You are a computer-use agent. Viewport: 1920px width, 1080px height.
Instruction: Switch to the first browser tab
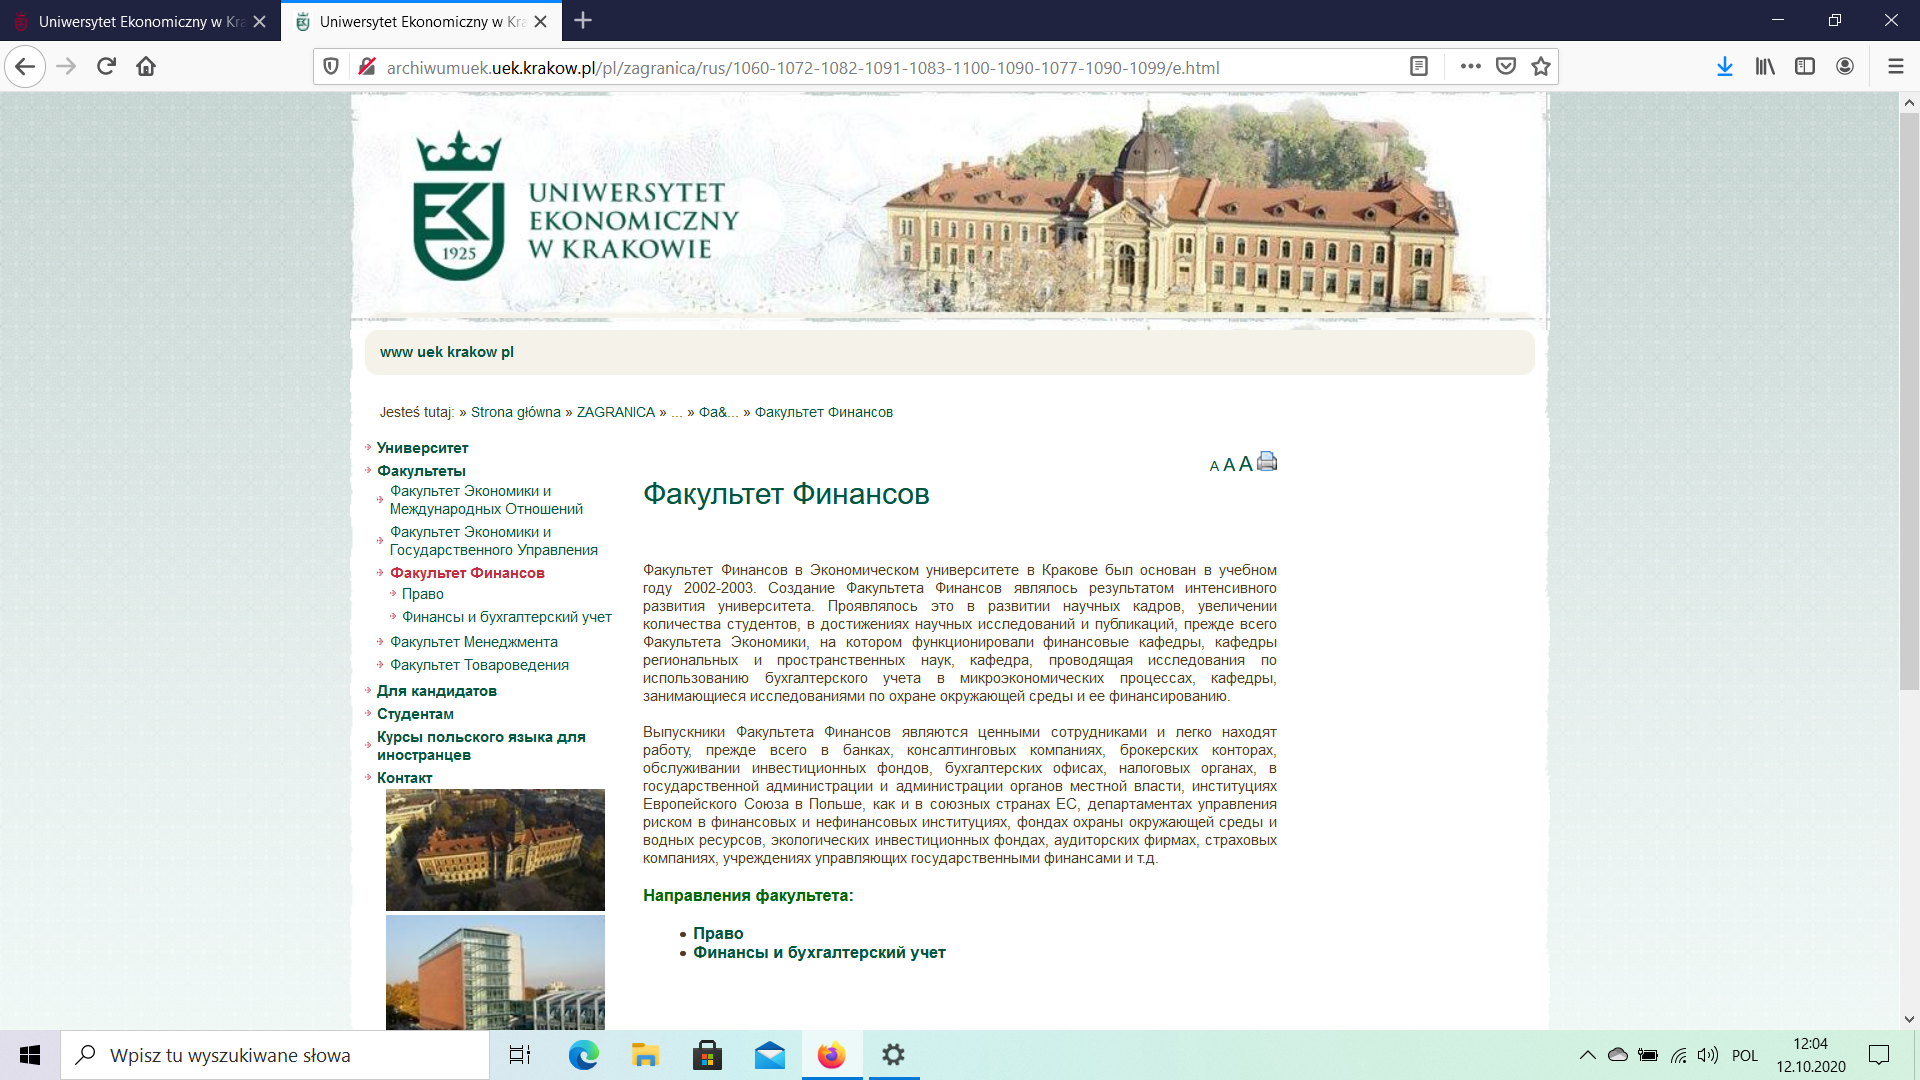click(x=130, y=21)
